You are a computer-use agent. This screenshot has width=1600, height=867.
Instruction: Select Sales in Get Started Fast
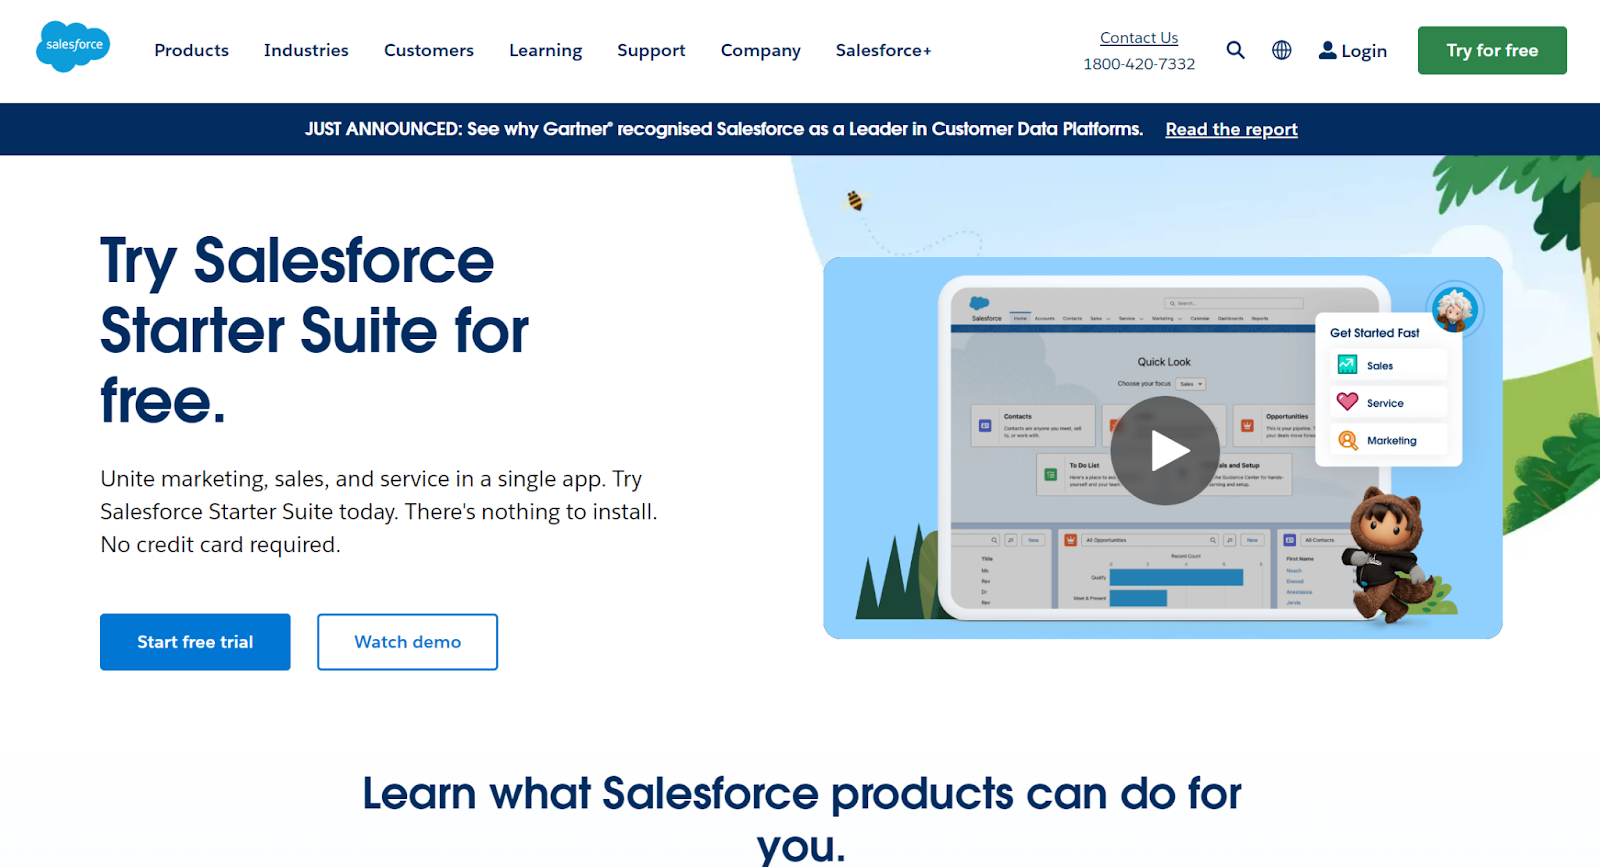click(1389, 365)
